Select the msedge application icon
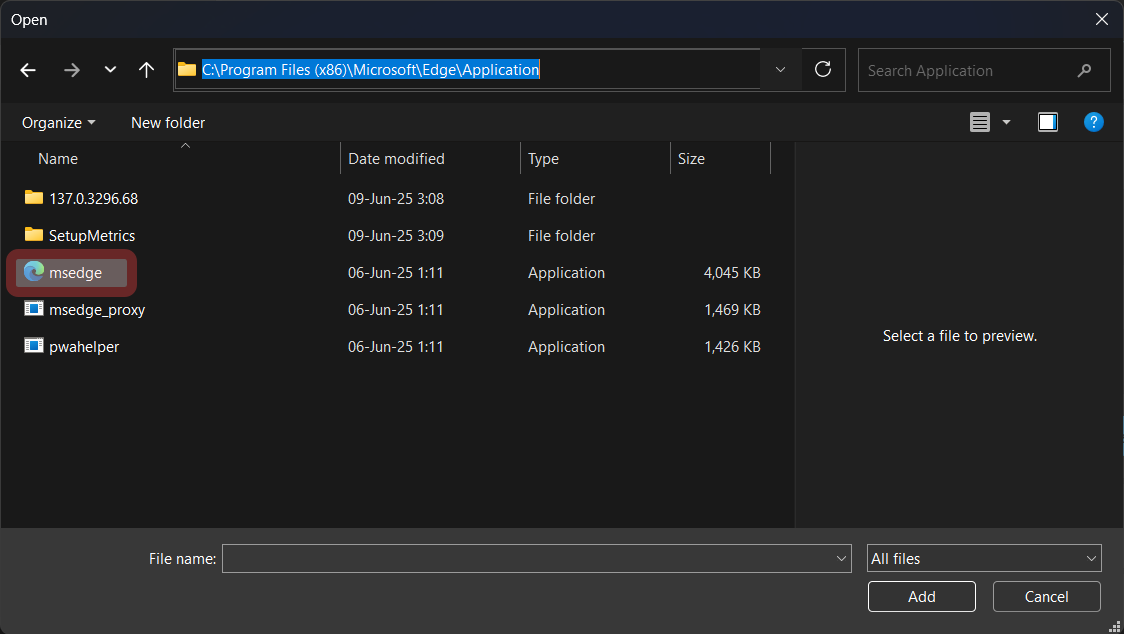This screenshot has height=634, width=1124. [x=34, y=272]
